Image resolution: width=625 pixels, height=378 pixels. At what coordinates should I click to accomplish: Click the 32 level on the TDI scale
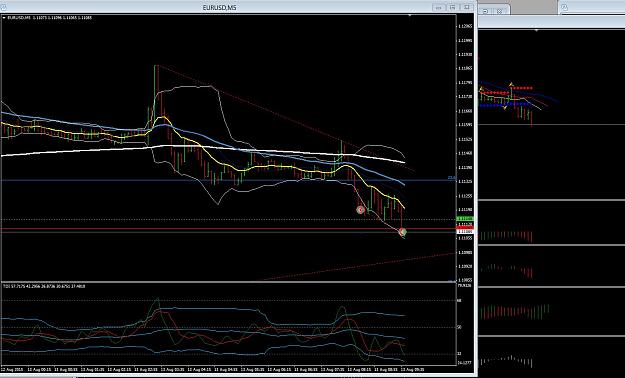coord(460,354)
